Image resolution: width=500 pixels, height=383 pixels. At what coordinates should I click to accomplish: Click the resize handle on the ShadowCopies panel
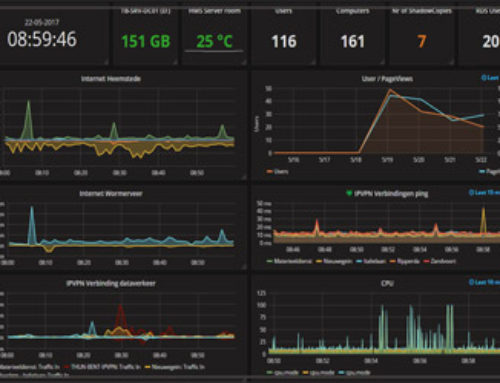451,62
